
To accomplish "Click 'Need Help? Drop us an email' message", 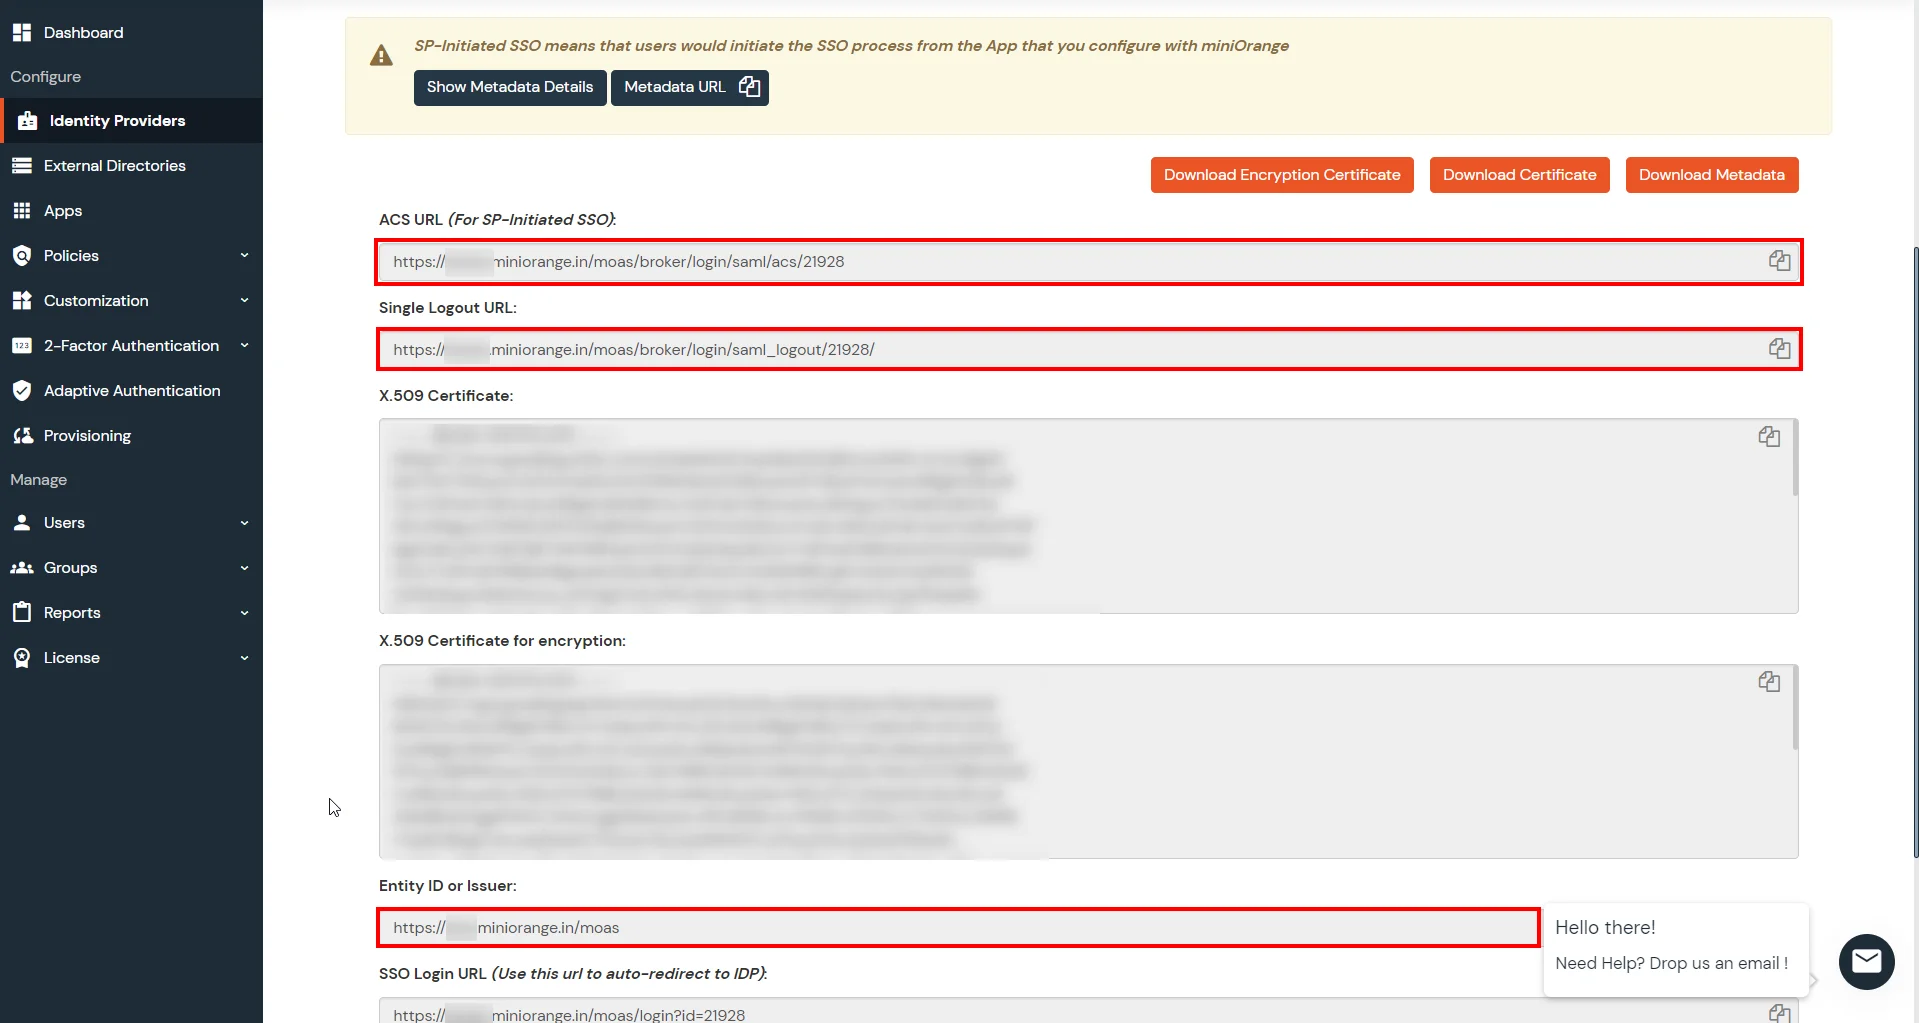I will coord(1671,963).
